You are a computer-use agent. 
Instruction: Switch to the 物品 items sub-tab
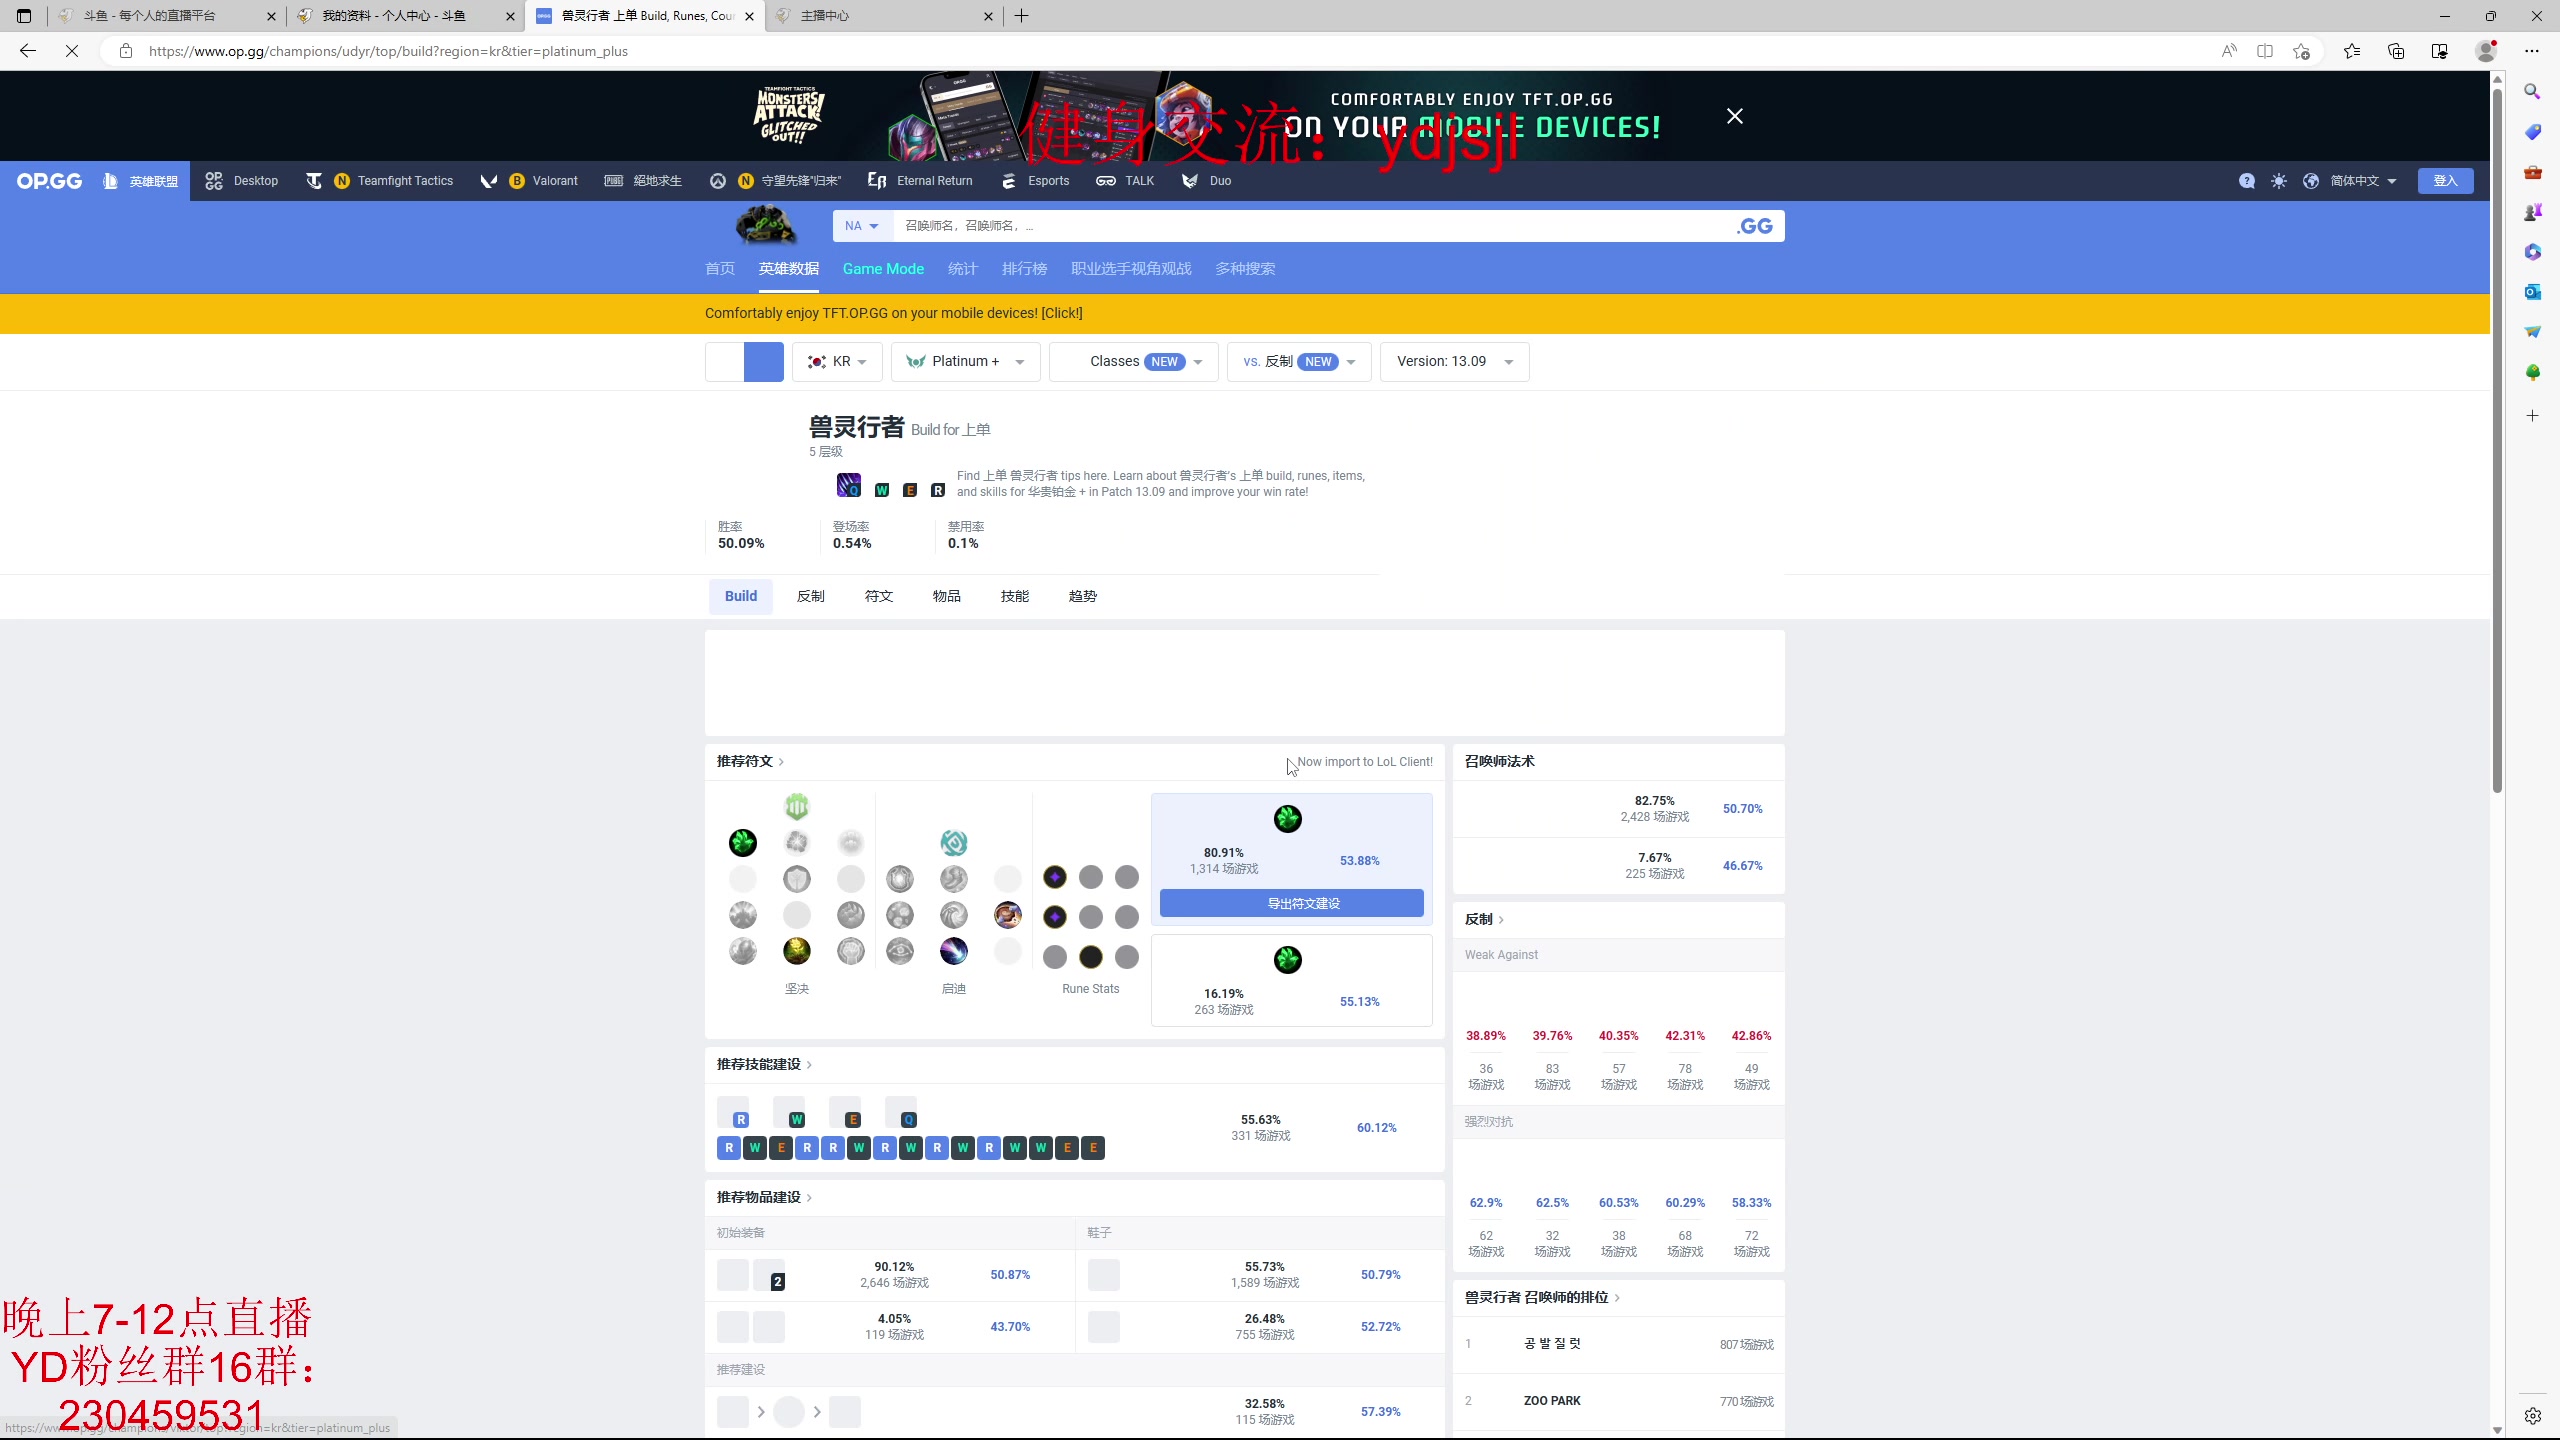pos(947,596)
